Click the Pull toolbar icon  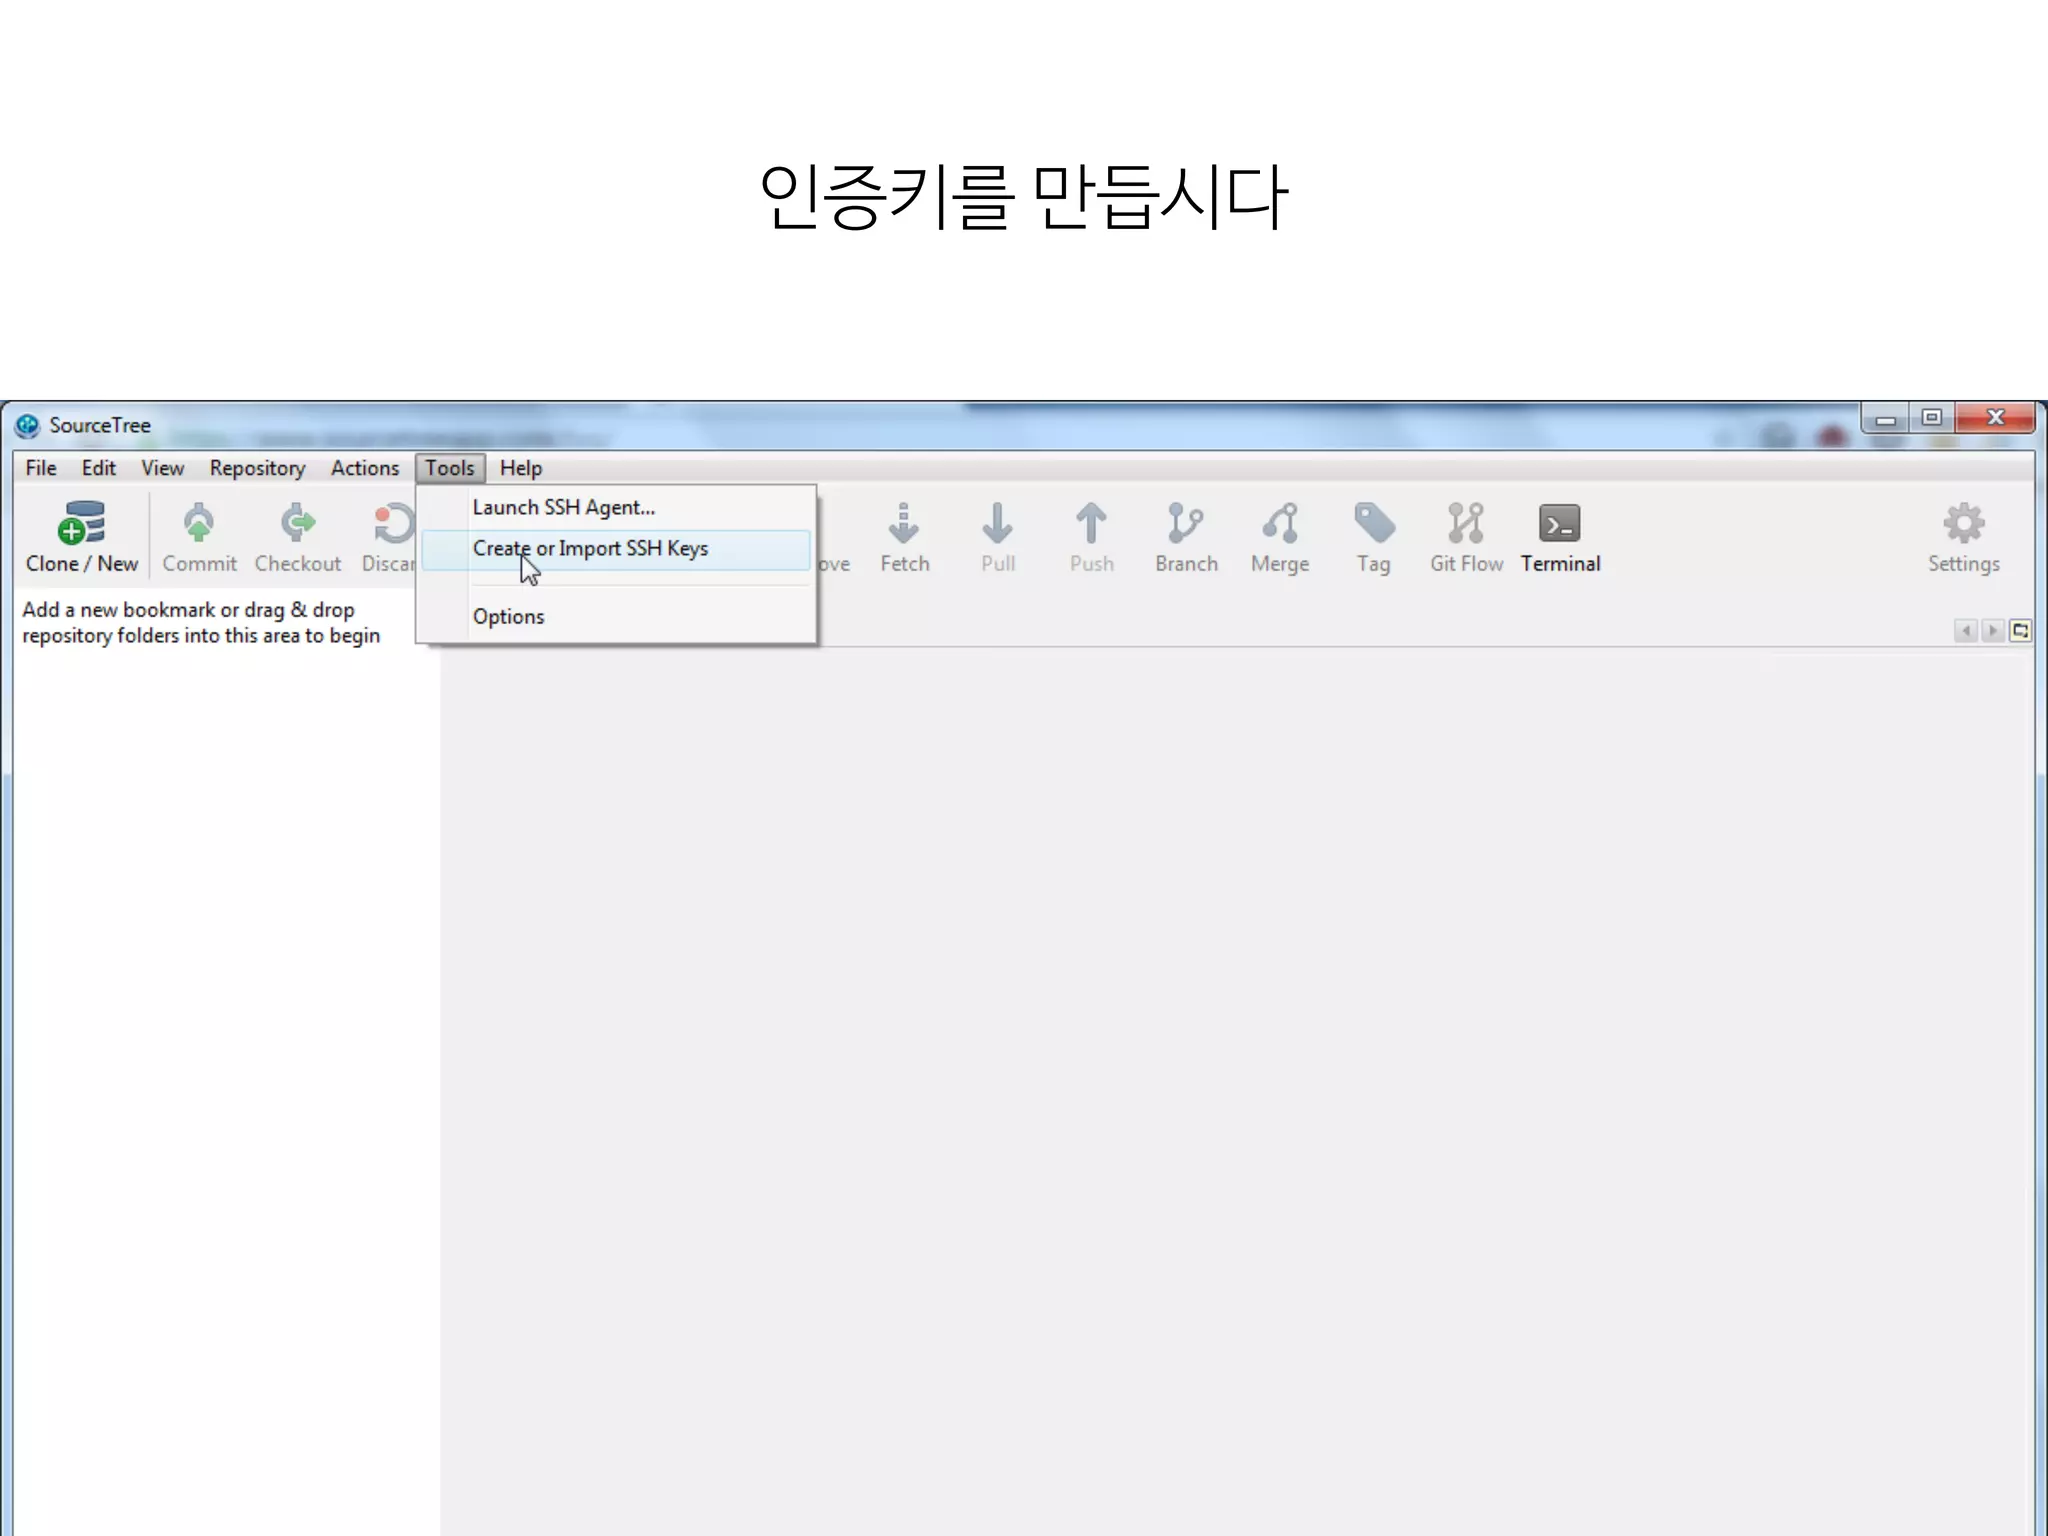pyautogui.click(x=997, y=537)
